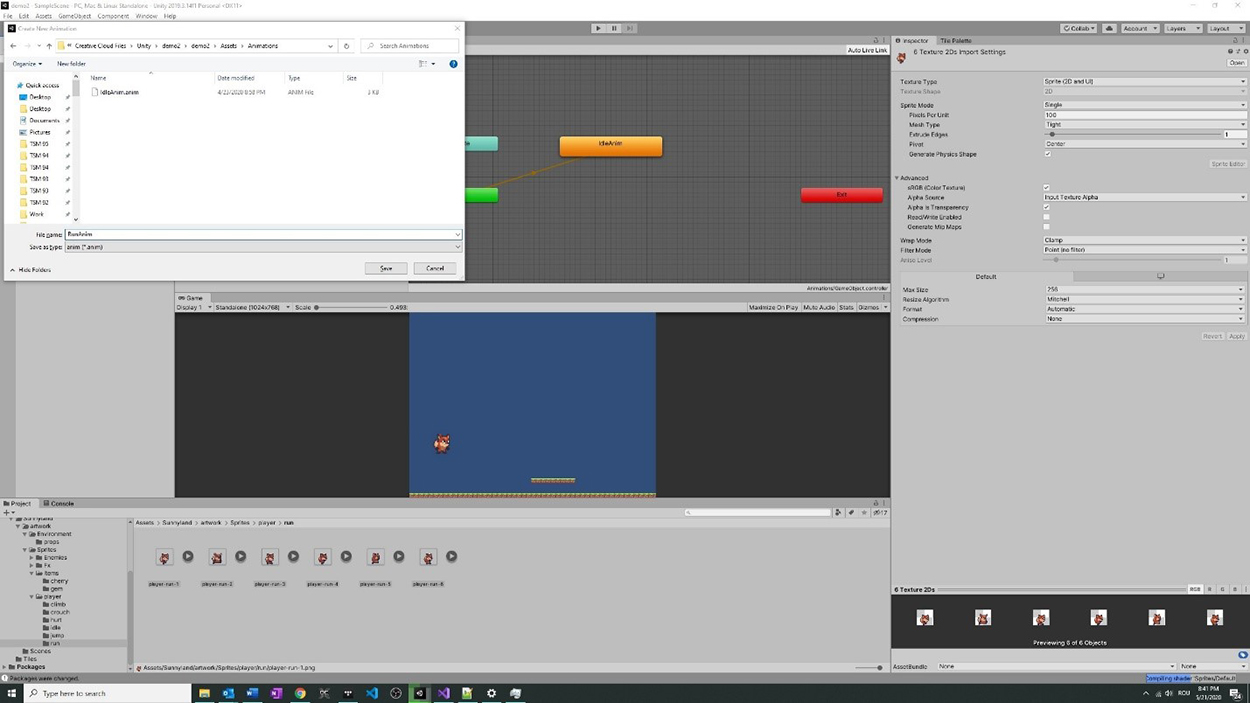
Task: Toggle Generate Physics Shape checkbox
Action: (1047, 154)
